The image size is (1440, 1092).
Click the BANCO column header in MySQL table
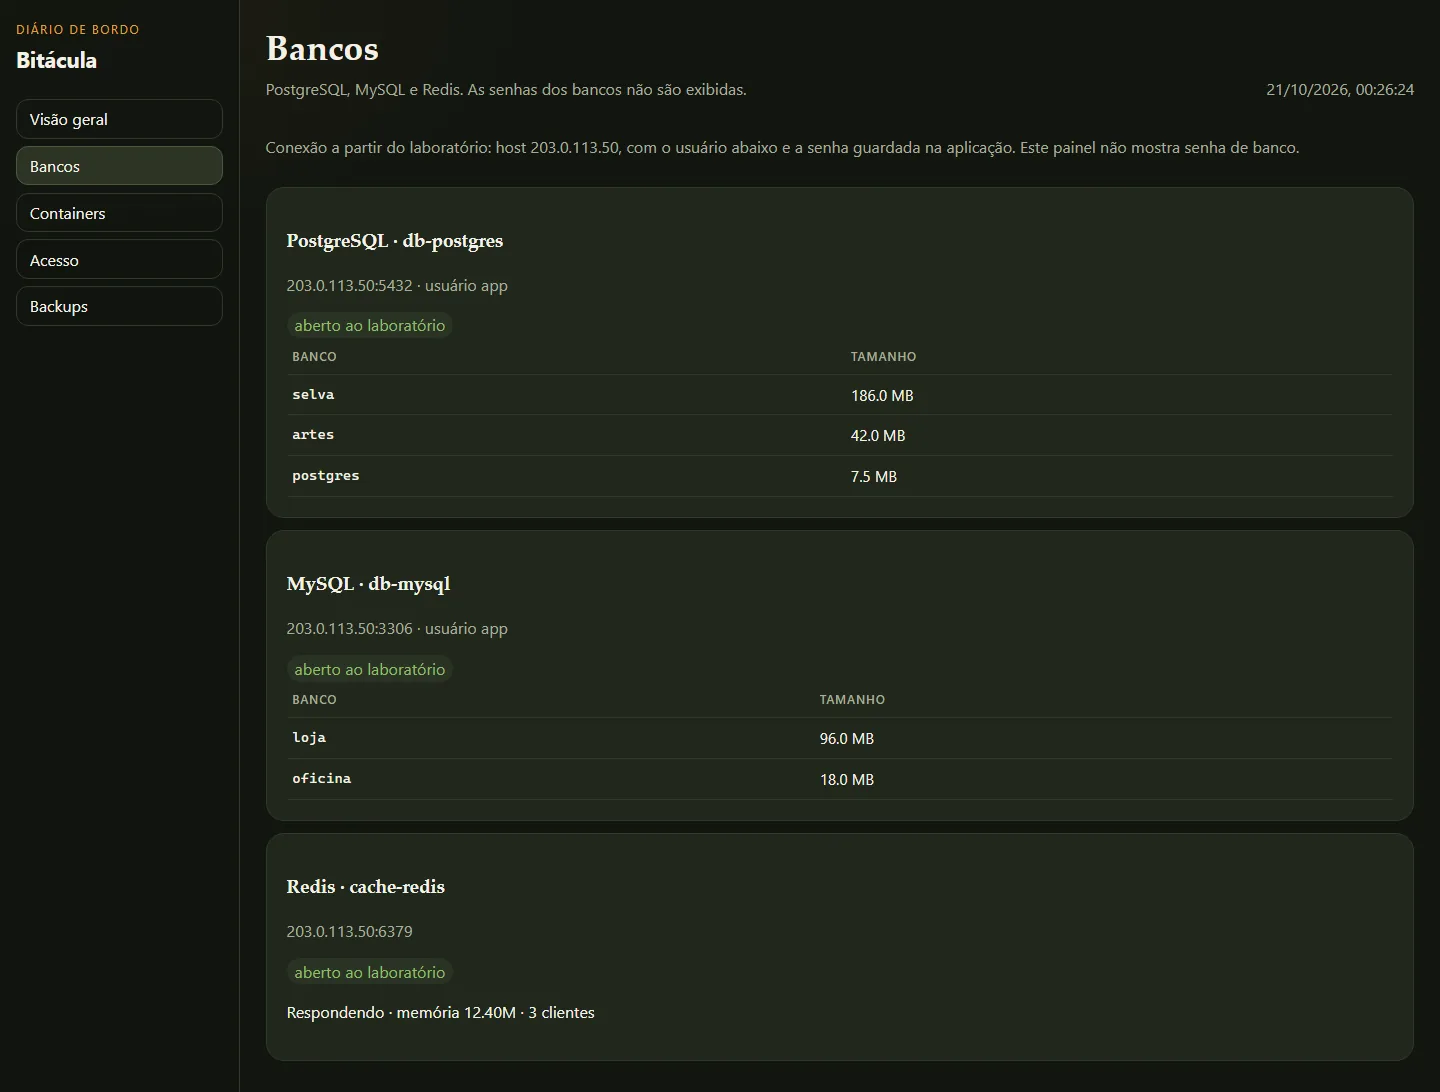314,699
